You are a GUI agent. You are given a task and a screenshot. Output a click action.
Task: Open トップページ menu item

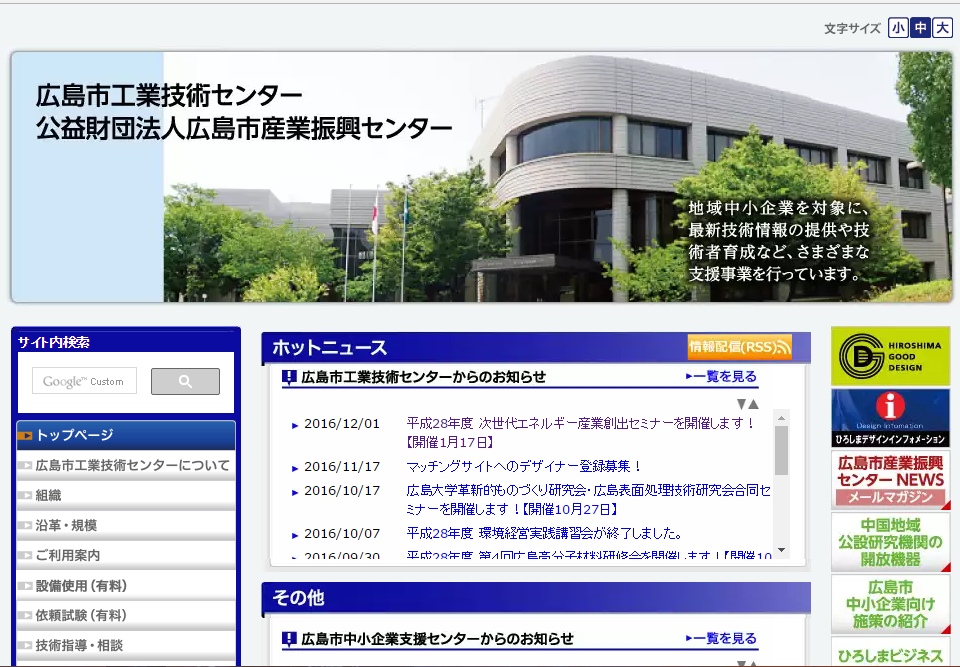click(x=126, y=435)
